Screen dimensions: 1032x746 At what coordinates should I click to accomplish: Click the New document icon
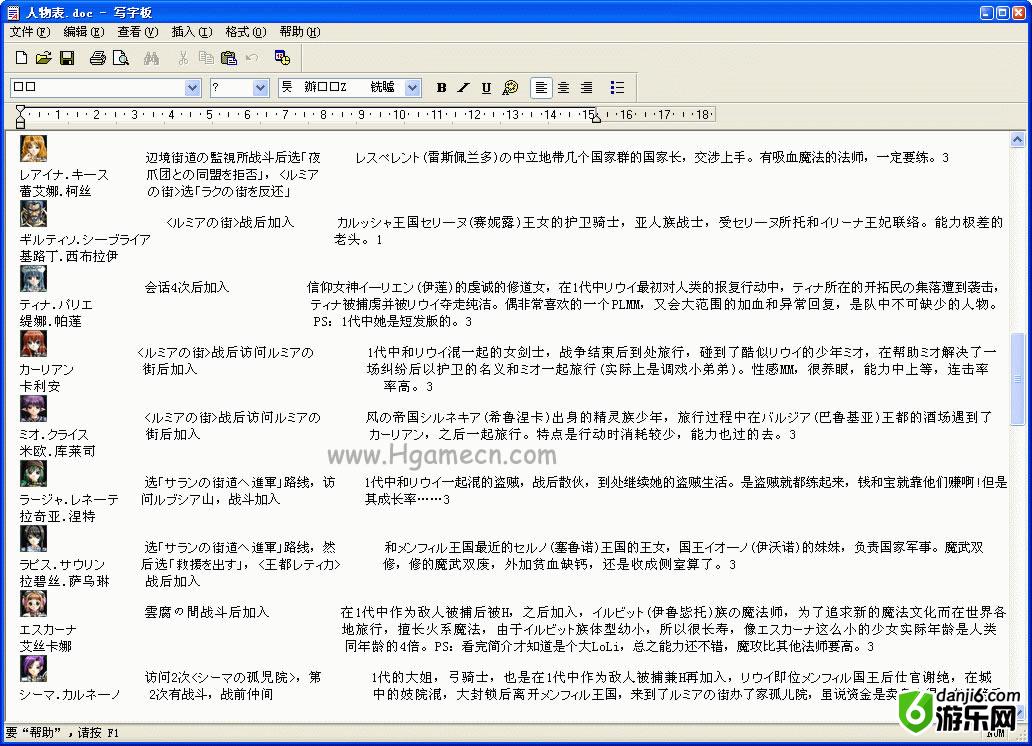point(21,58)
